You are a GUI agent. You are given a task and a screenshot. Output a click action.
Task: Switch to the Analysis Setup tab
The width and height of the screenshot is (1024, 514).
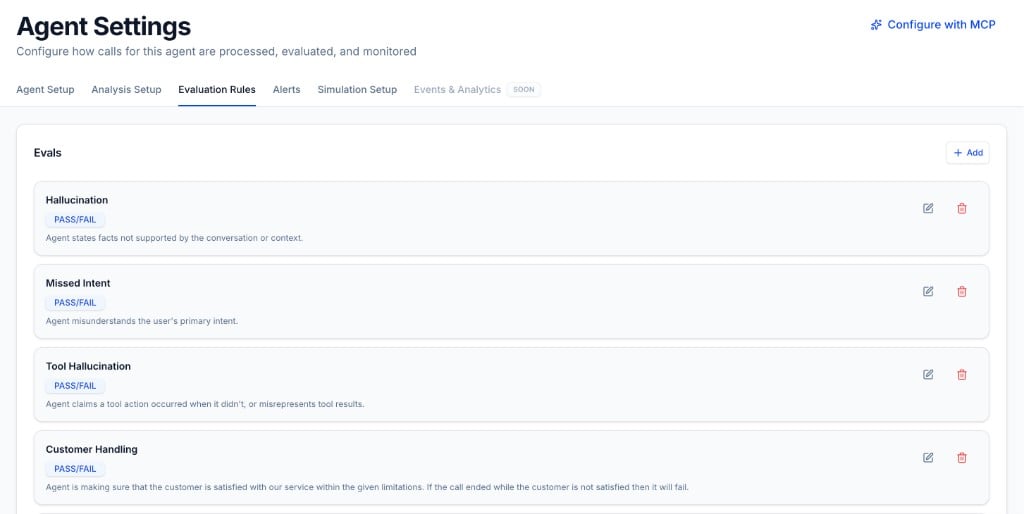pyautogui.click(x=126, y=89)
